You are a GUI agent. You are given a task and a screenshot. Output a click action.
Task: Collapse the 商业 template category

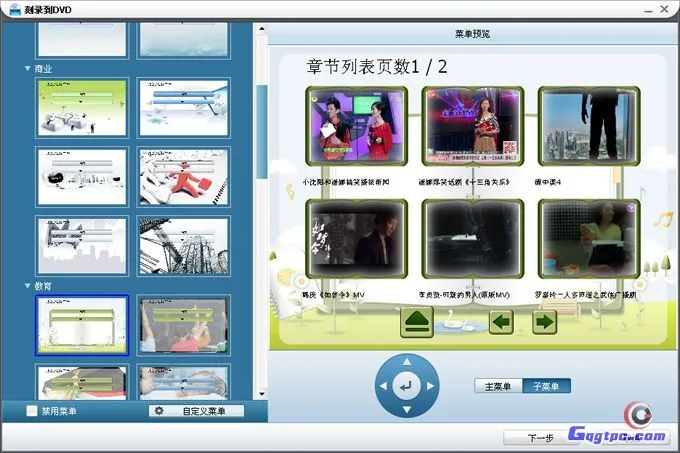pyautogui.click(x=28, y=69)
